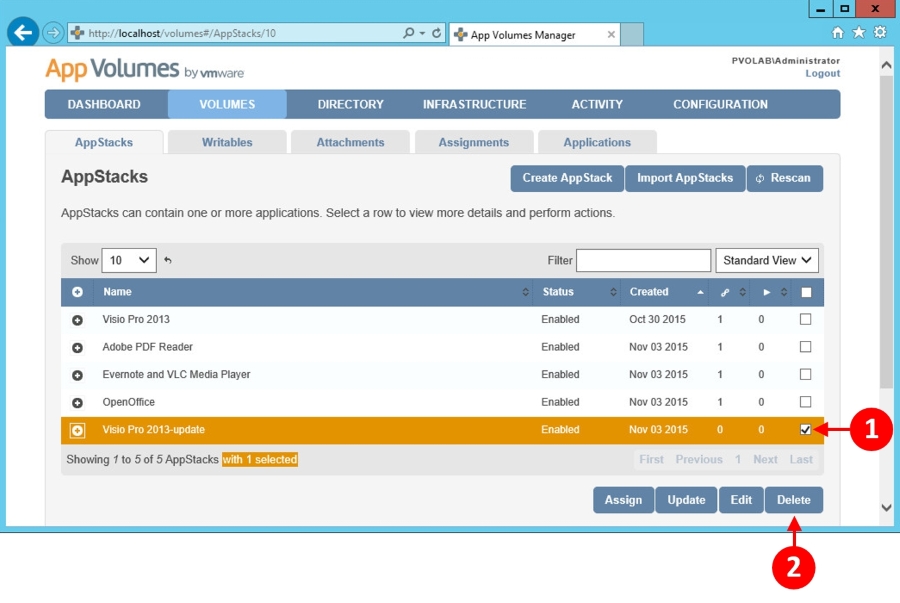Screen dimensions: 900x603
Task: Toggle the select-all header checkbox
Action: tap(806, 293)
